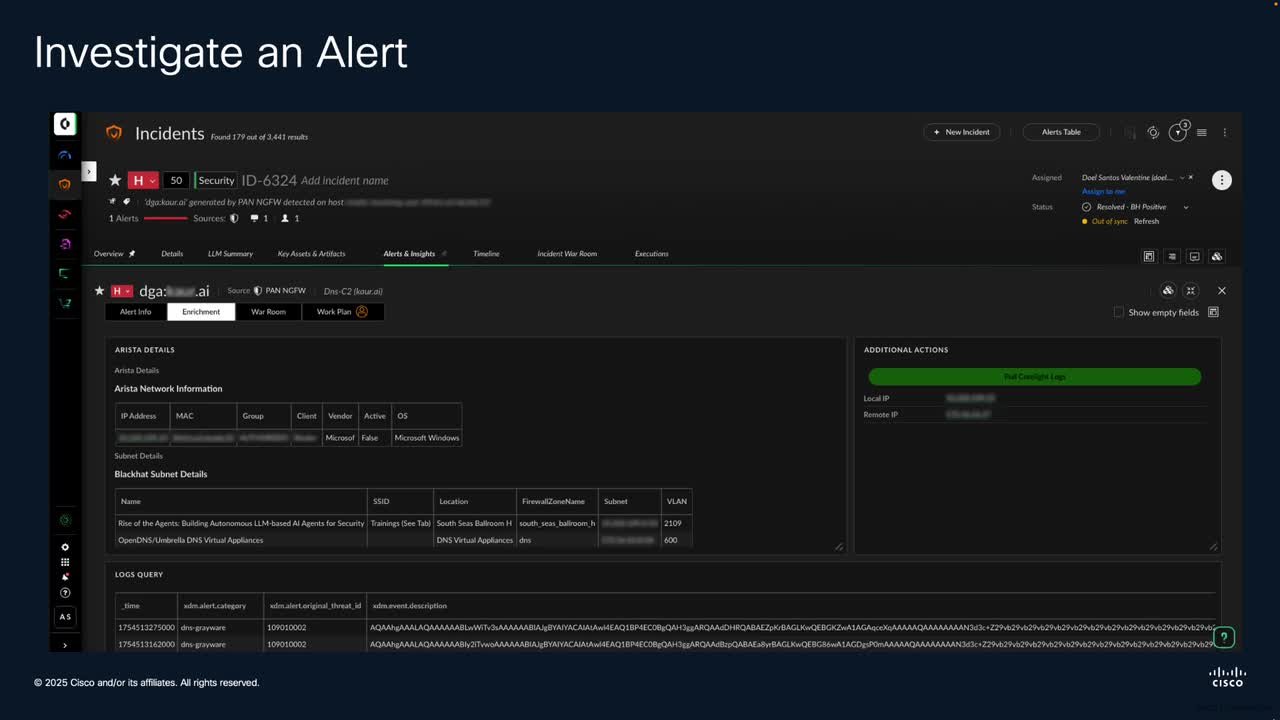Screen dimensions: 1280x720
Task: Open the incident filter funnel icon
Action: (x=1178, y=132)
